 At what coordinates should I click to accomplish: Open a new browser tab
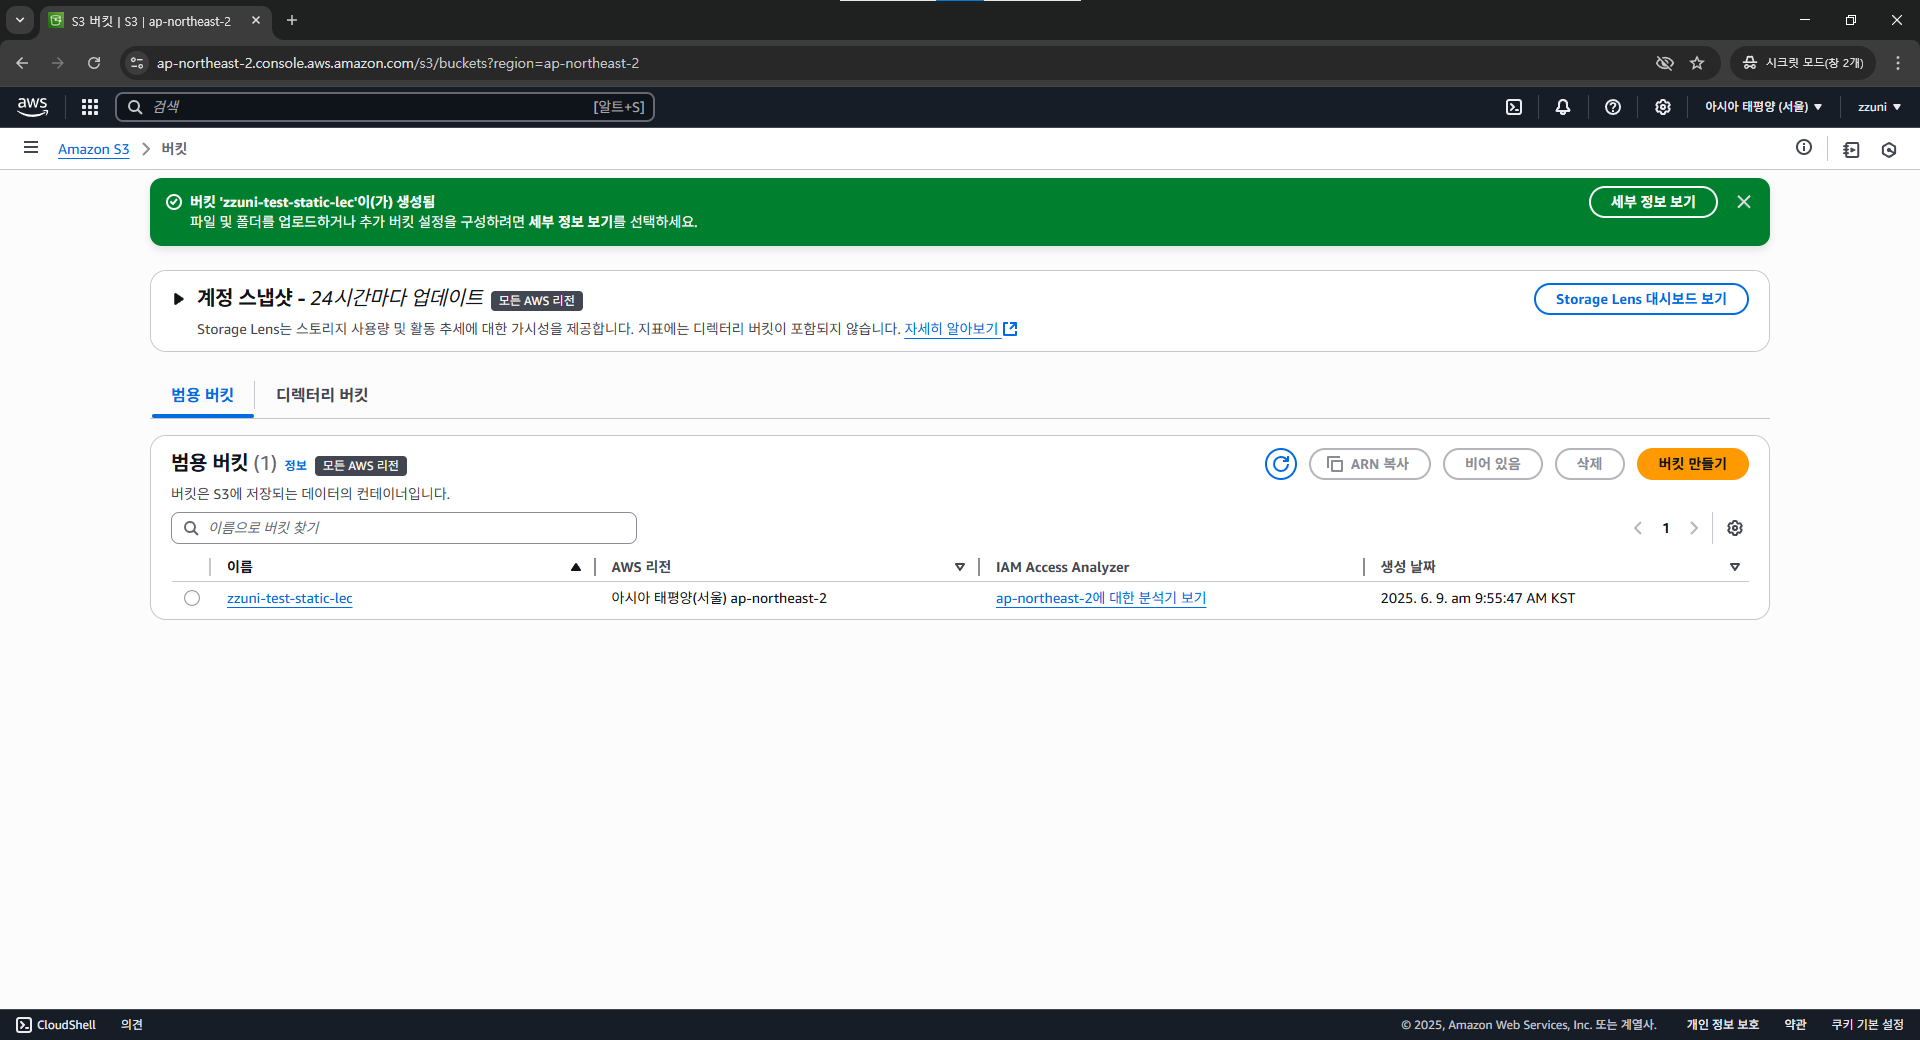pyautogui.click(x=292, y=20)
